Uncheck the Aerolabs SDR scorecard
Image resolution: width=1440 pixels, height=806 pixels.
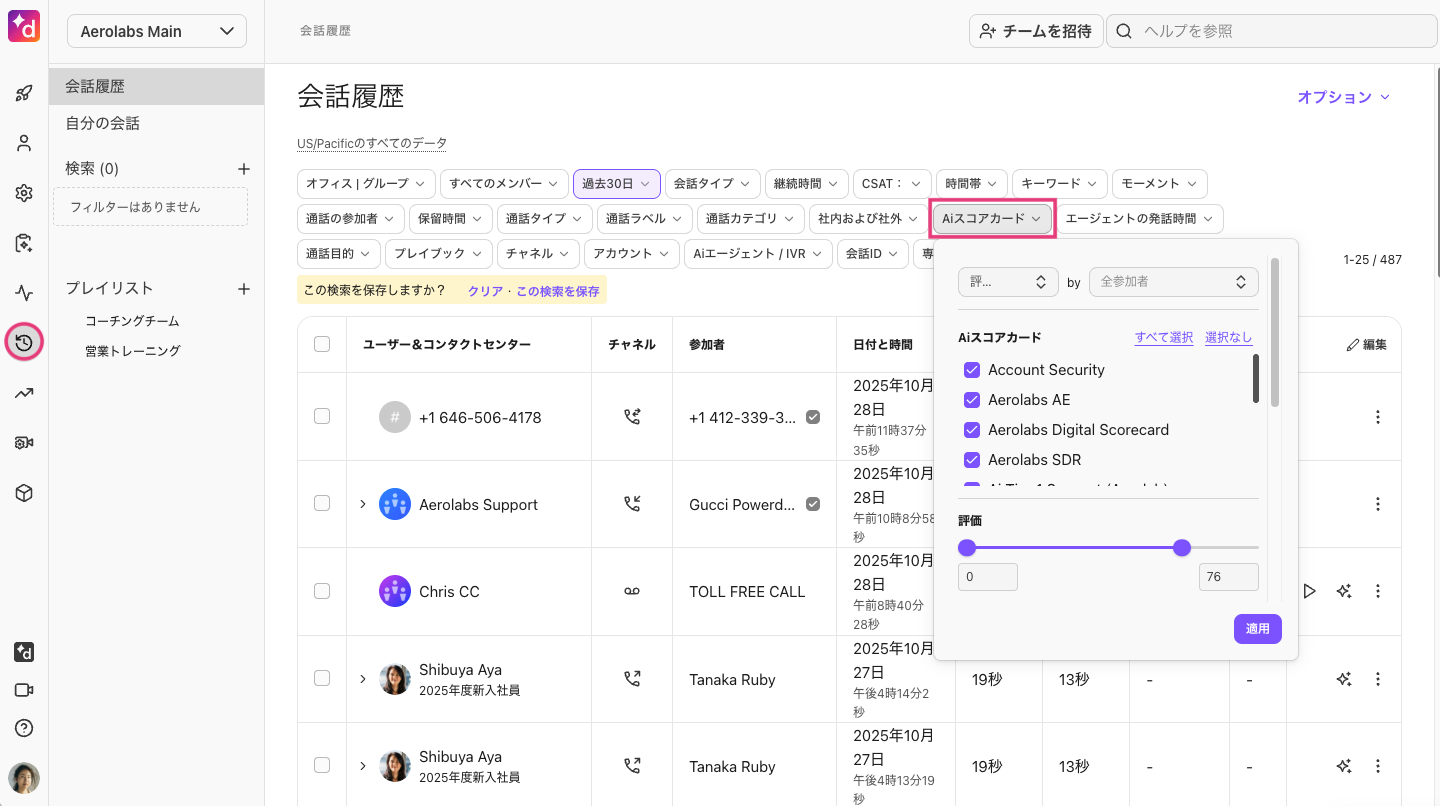coord(971,460)
